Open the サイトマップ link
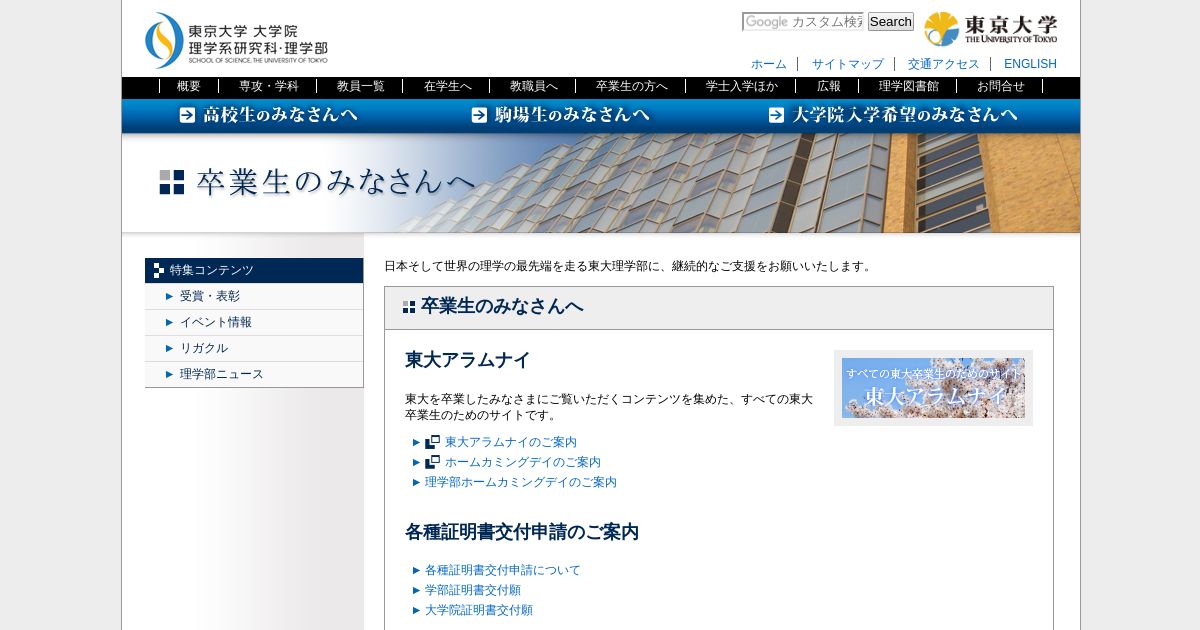 click(848, 64)
